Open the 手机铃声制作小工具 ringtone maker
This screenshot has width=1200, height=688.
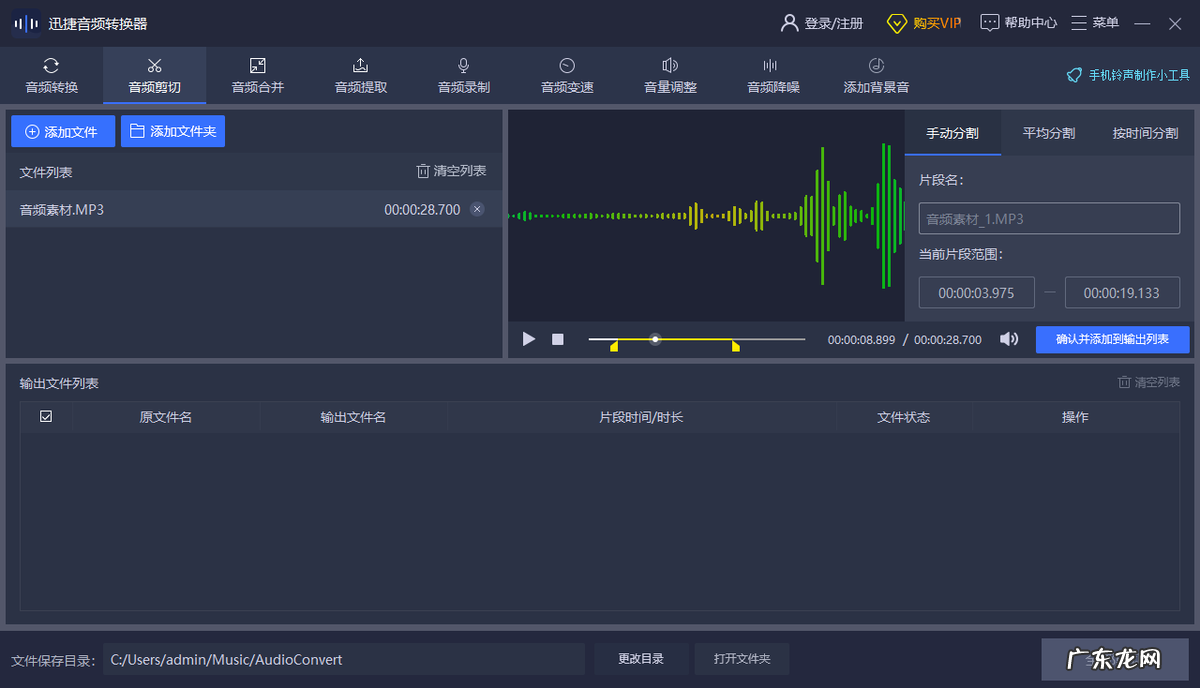(x=1126, y=74)
